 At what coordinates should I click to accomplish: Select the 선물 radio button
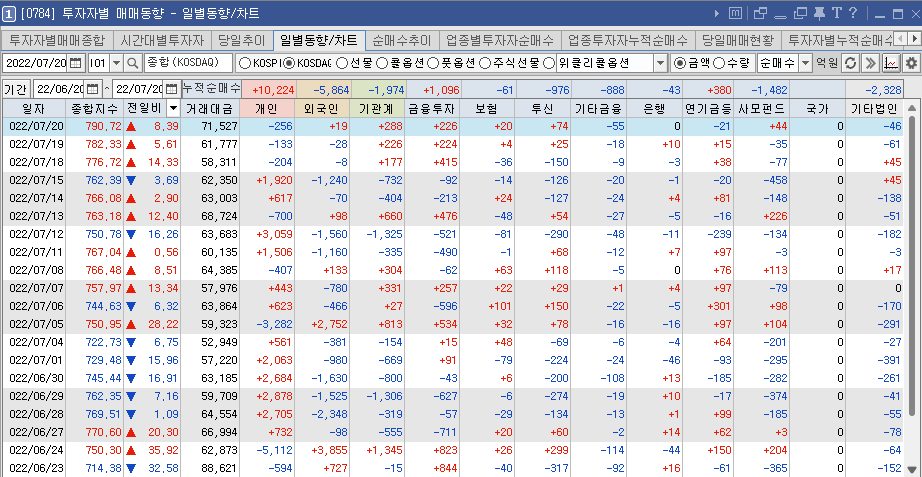point(341,63)
